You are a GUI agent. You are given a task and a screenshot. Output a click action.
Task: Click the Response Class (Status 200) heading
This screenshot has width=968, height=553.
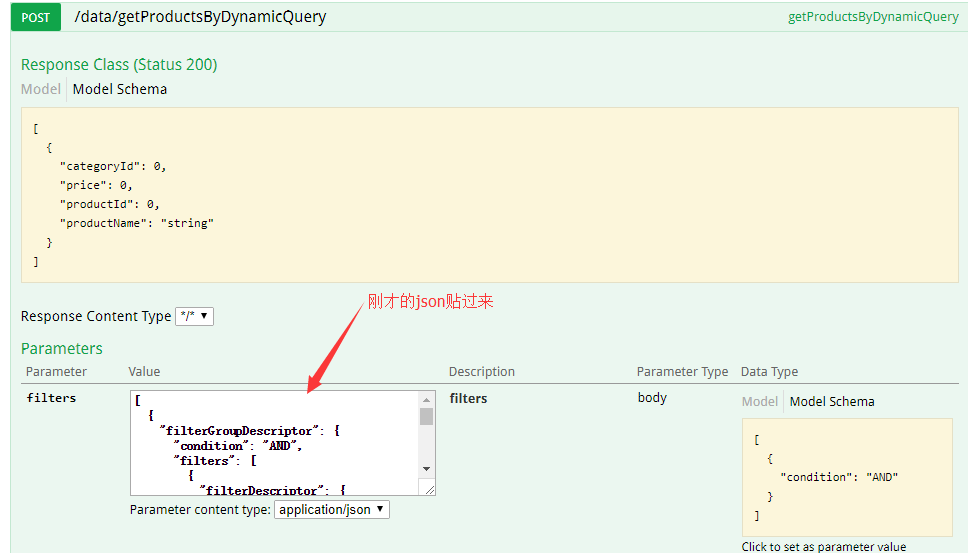119,64
